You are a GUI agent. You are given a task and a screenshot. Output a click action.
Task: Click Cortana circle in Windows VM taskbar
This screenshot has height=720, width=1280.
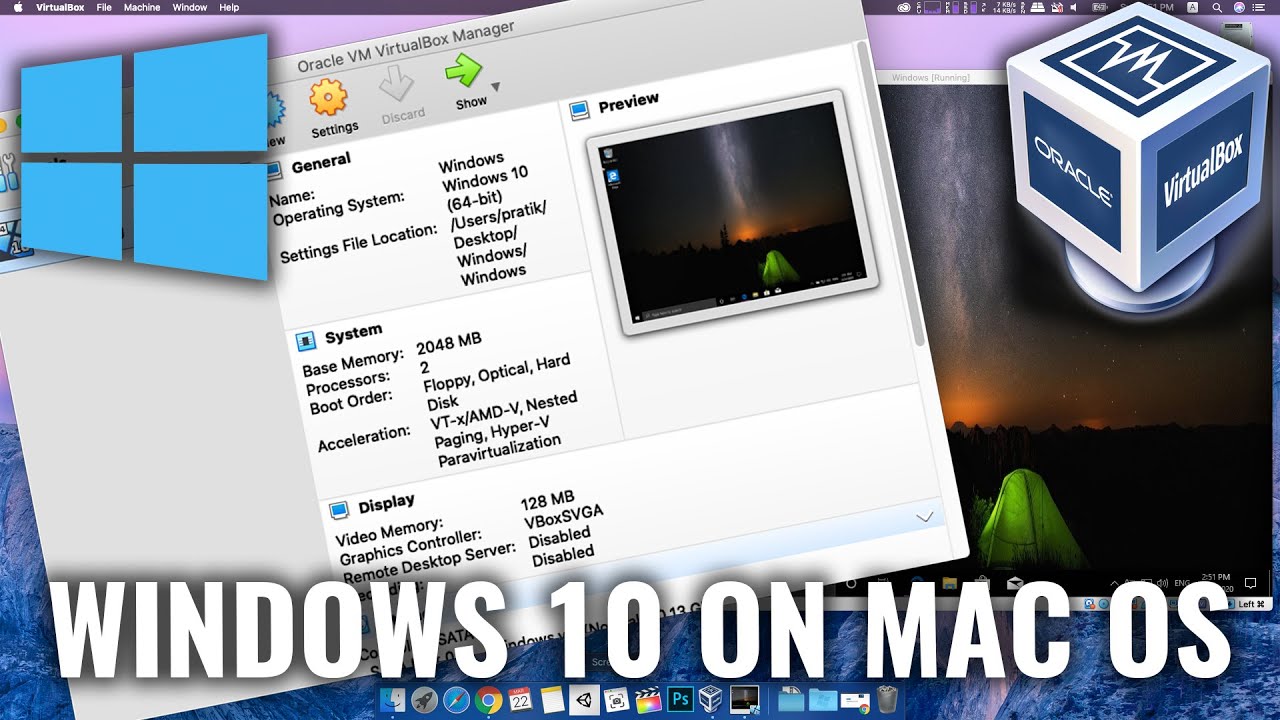pyautogui.click(x=851, y=583)
